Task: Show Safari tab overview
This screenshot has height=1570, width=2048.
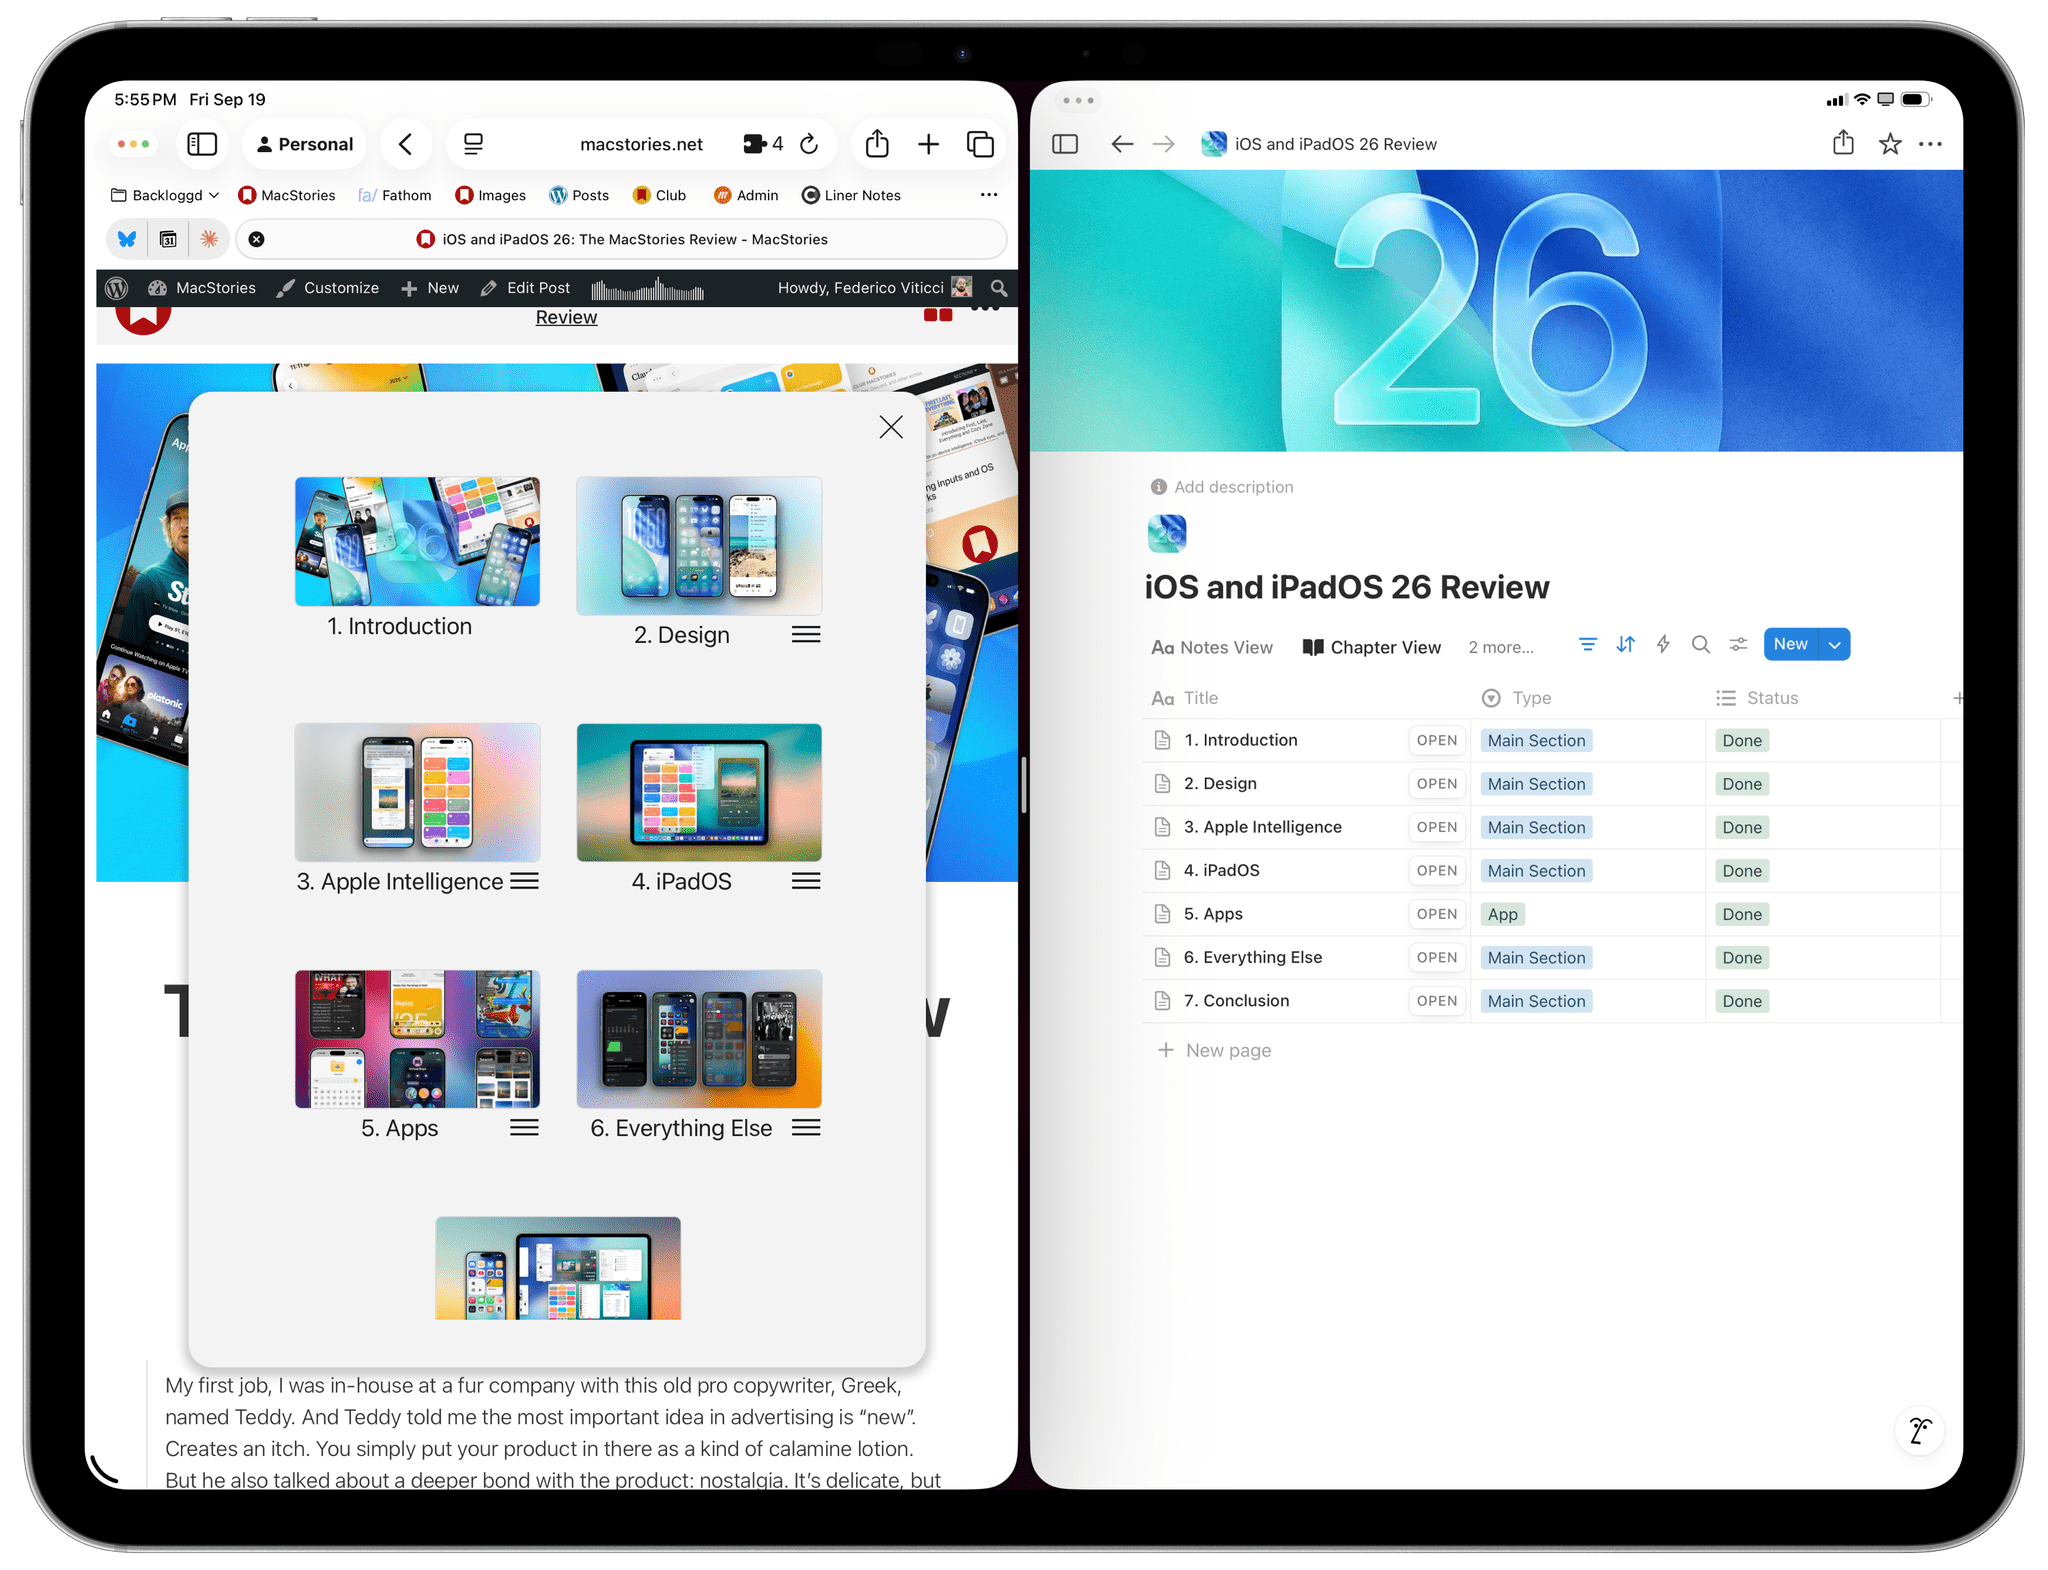Action: click(980, 144)
